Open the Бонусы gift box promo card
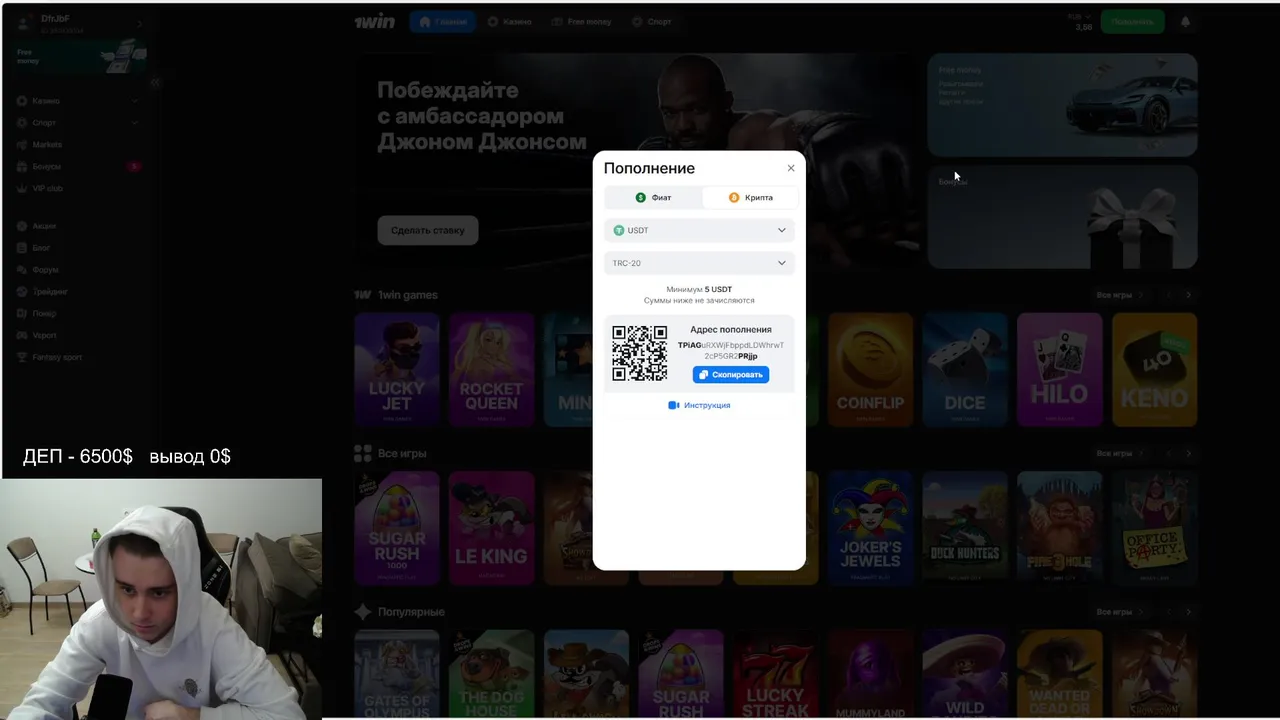The width and height of the screenshot is (1280, 720). click(1062, 217)
